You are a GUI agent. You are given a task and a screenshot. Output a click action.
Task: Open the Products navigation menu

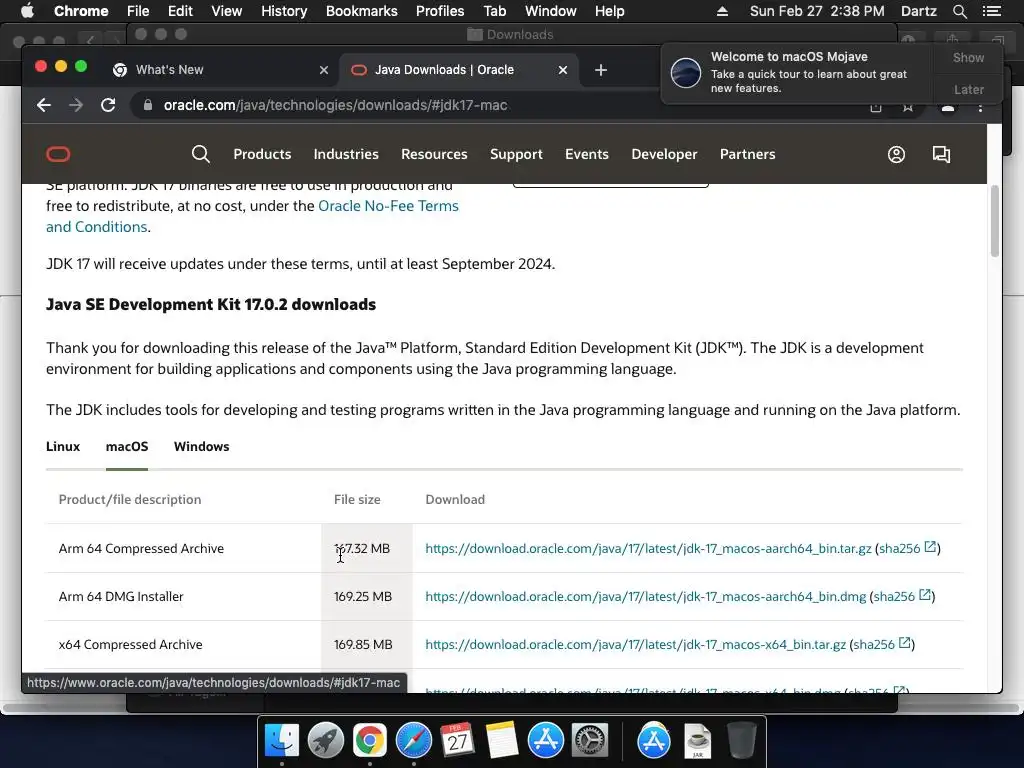coord(262,154)
